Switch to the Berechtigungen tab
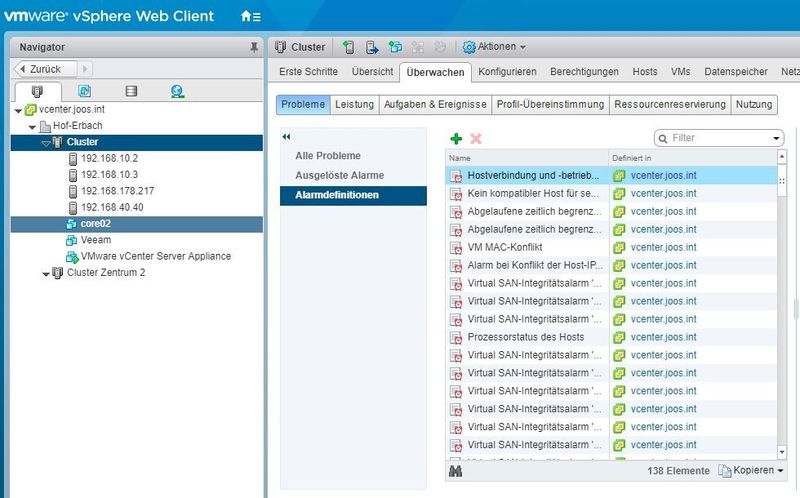The width and height of the screenshot is (800, 498). click(x=584, y=72)
